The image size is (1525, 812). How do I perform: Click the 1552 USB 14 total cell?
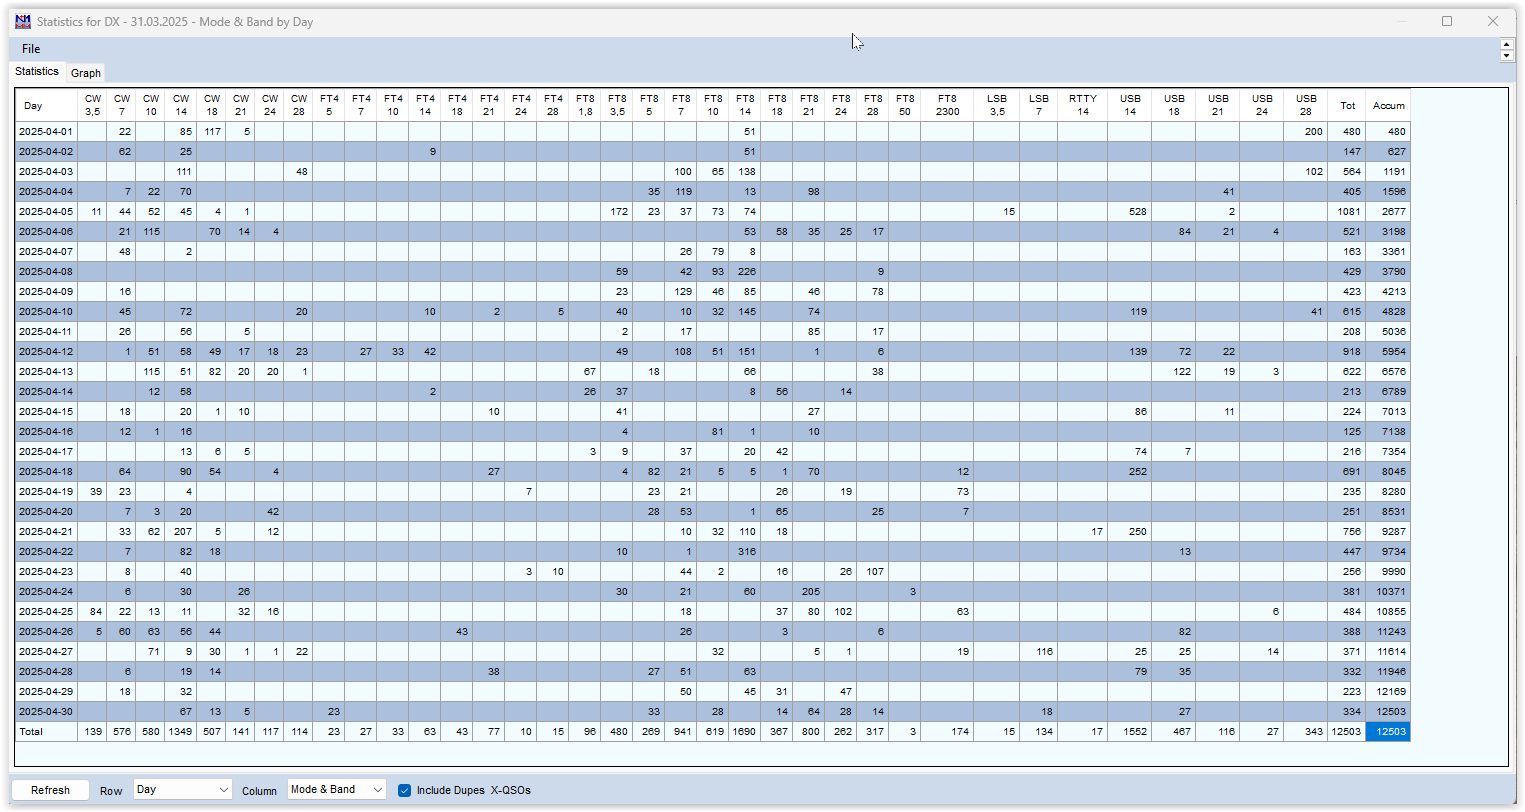(1130, 732)
